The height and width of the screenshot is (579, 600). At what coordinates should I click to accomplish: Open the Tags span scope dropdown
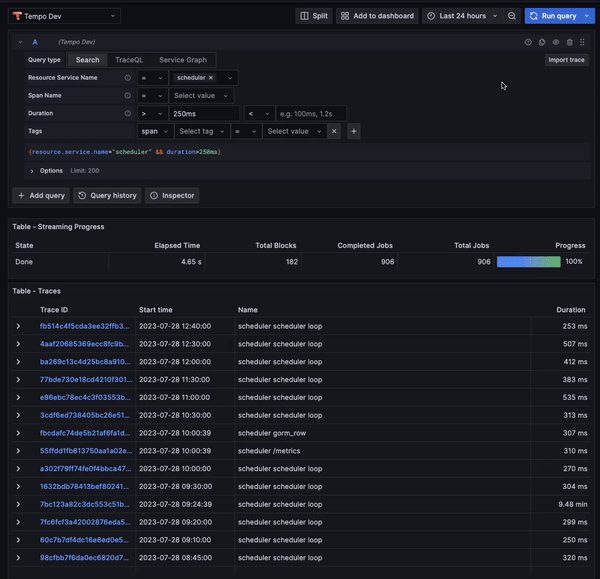pos(155,131)
